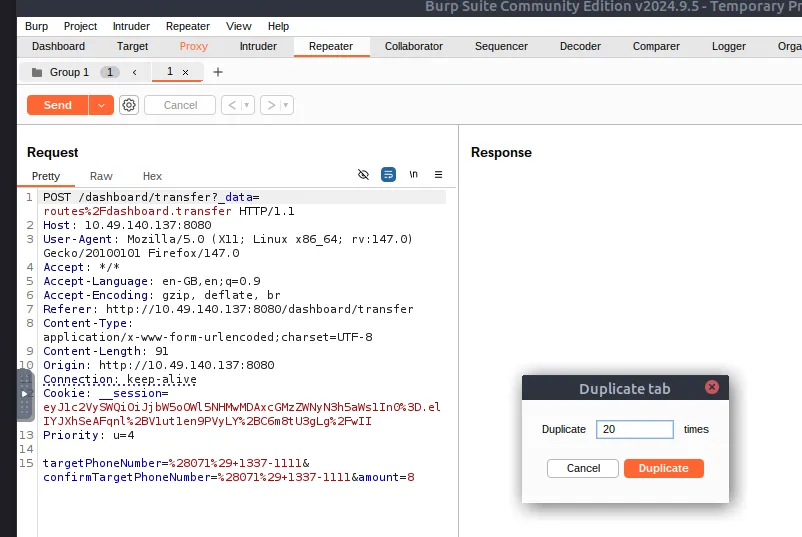
Task: Open the previous-request history dropdown
Action: click(x=247, y=105)
